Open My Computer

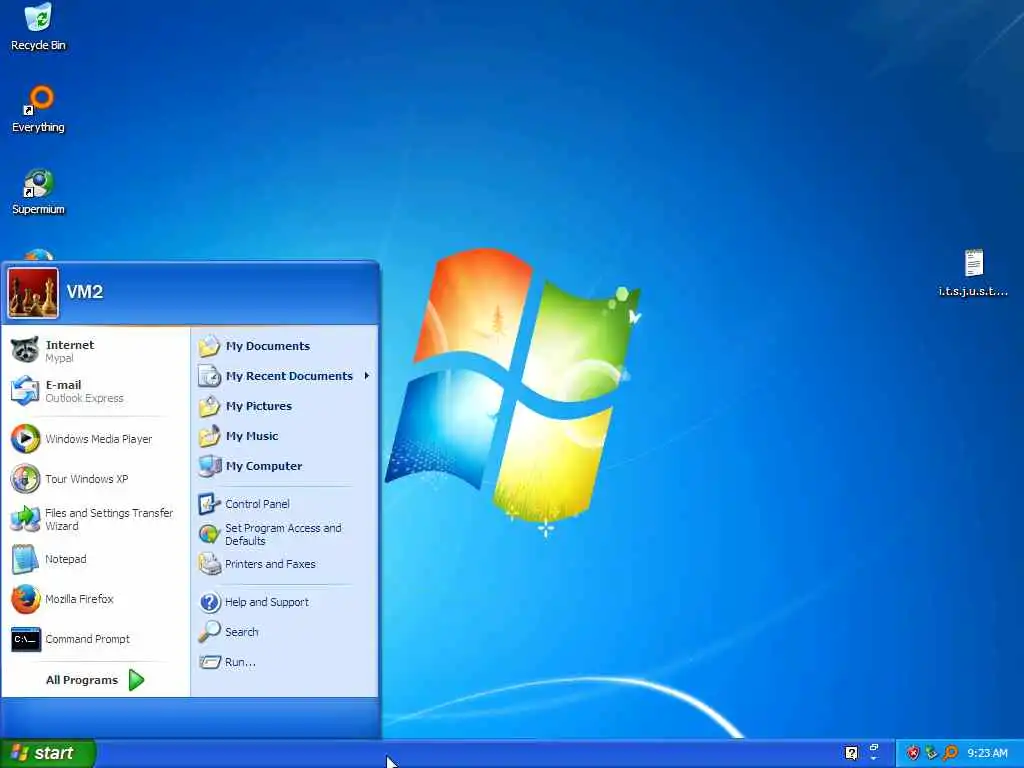pyautogui.click(x=285, y=466)
